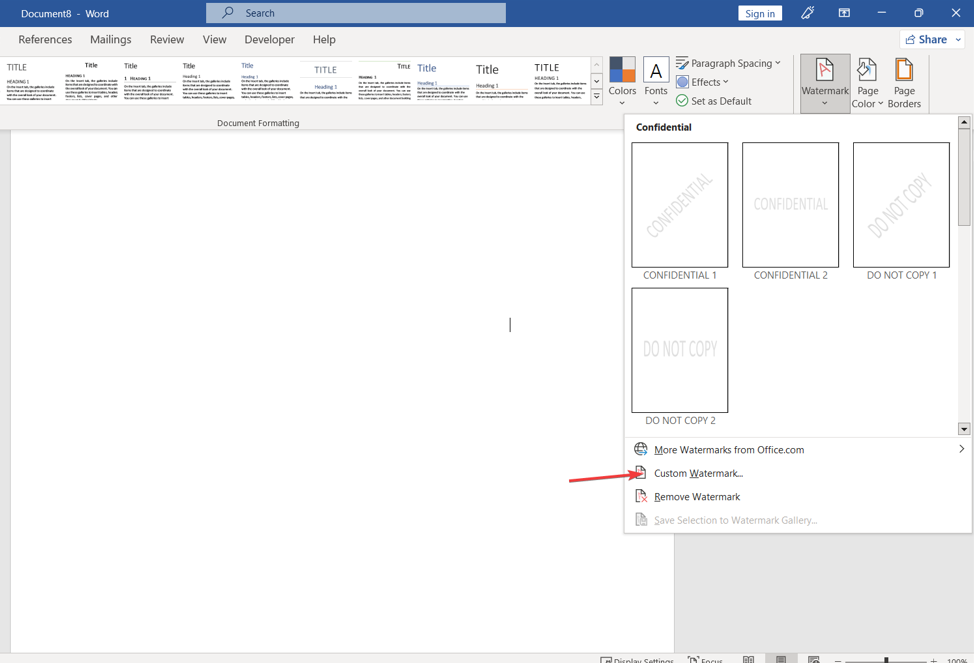Click Set as Default
Image resolution: width=974 pixels, height=663 pixels.
click(714, 101)
